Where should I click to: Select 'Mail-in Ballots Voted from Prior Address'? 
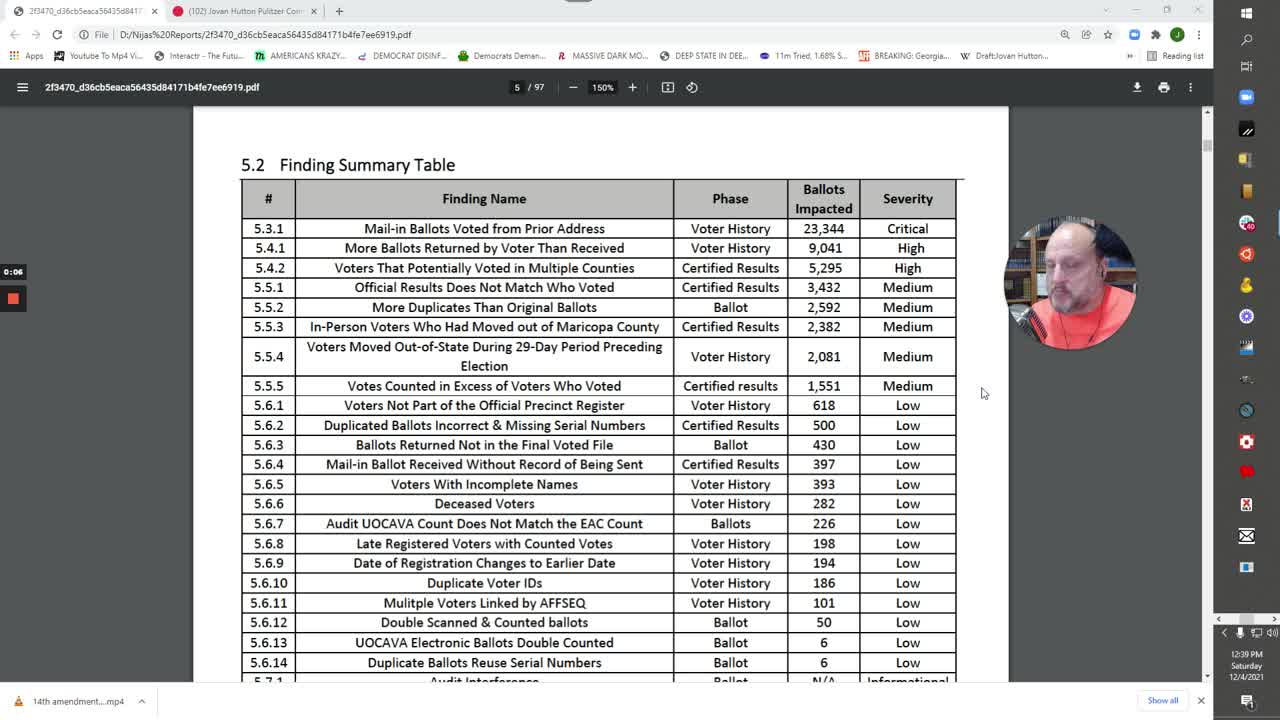click(484, 229)
